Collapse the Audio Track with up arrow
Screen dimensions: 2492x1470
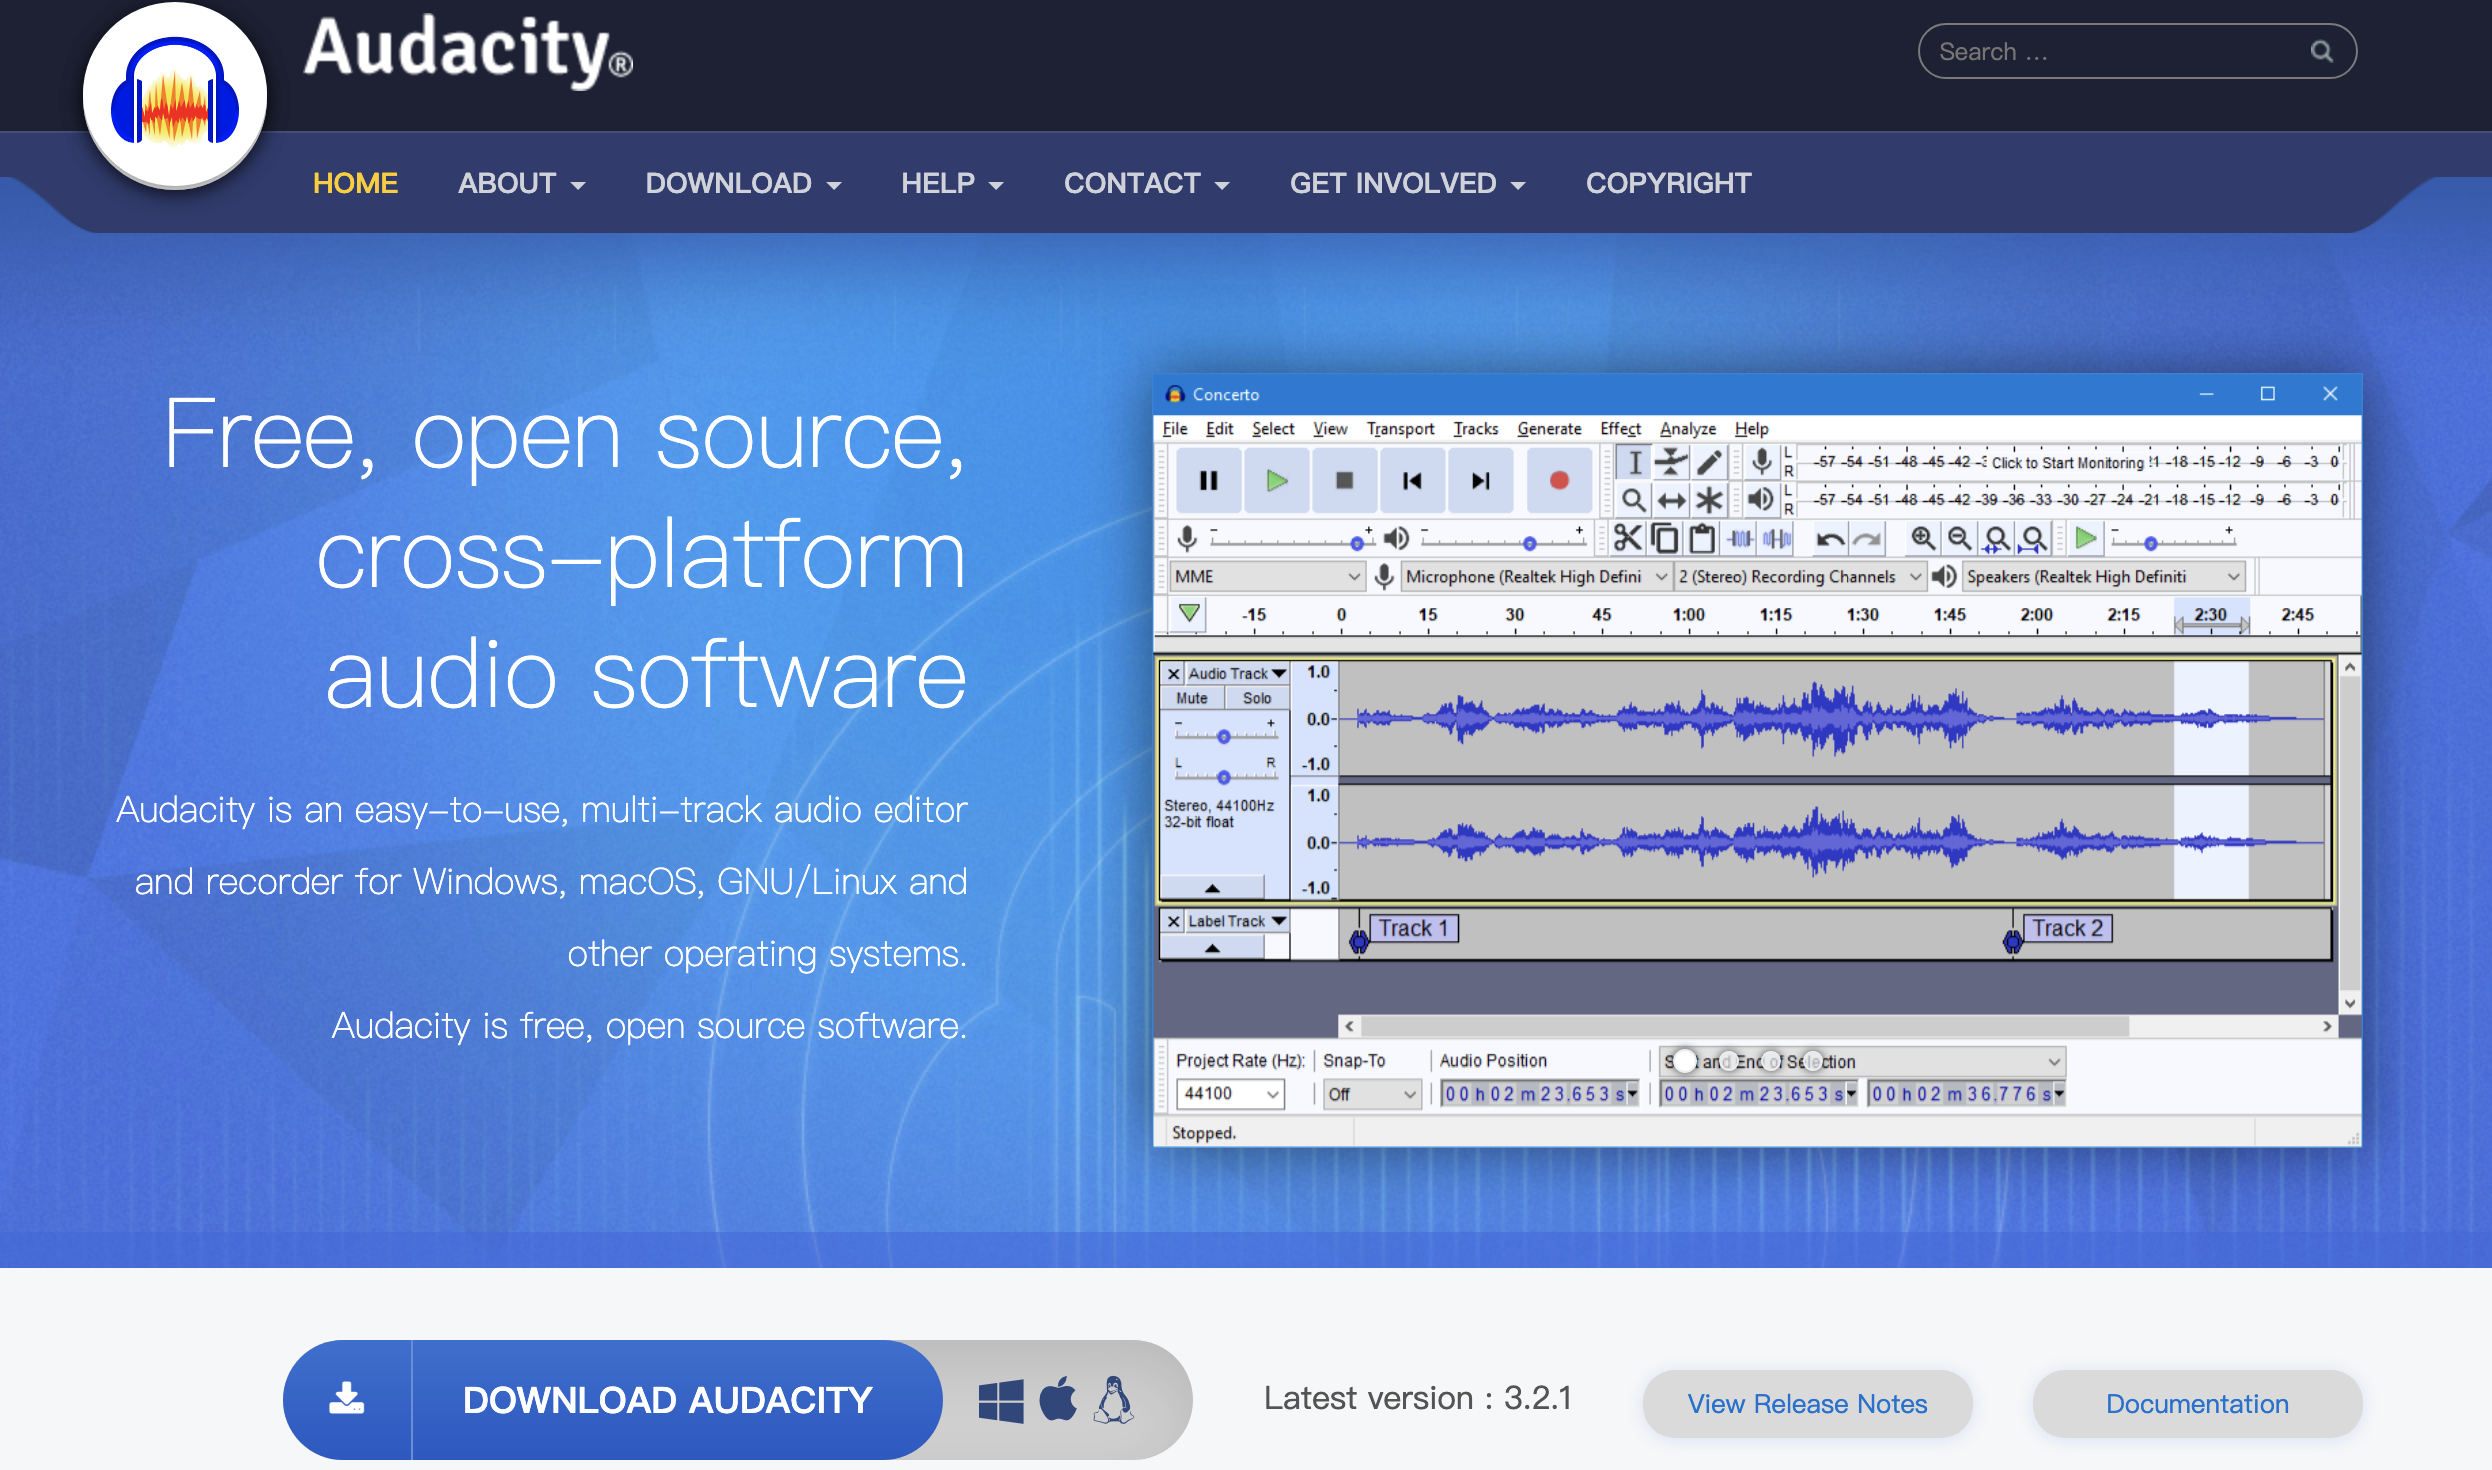pos(1212,887)
